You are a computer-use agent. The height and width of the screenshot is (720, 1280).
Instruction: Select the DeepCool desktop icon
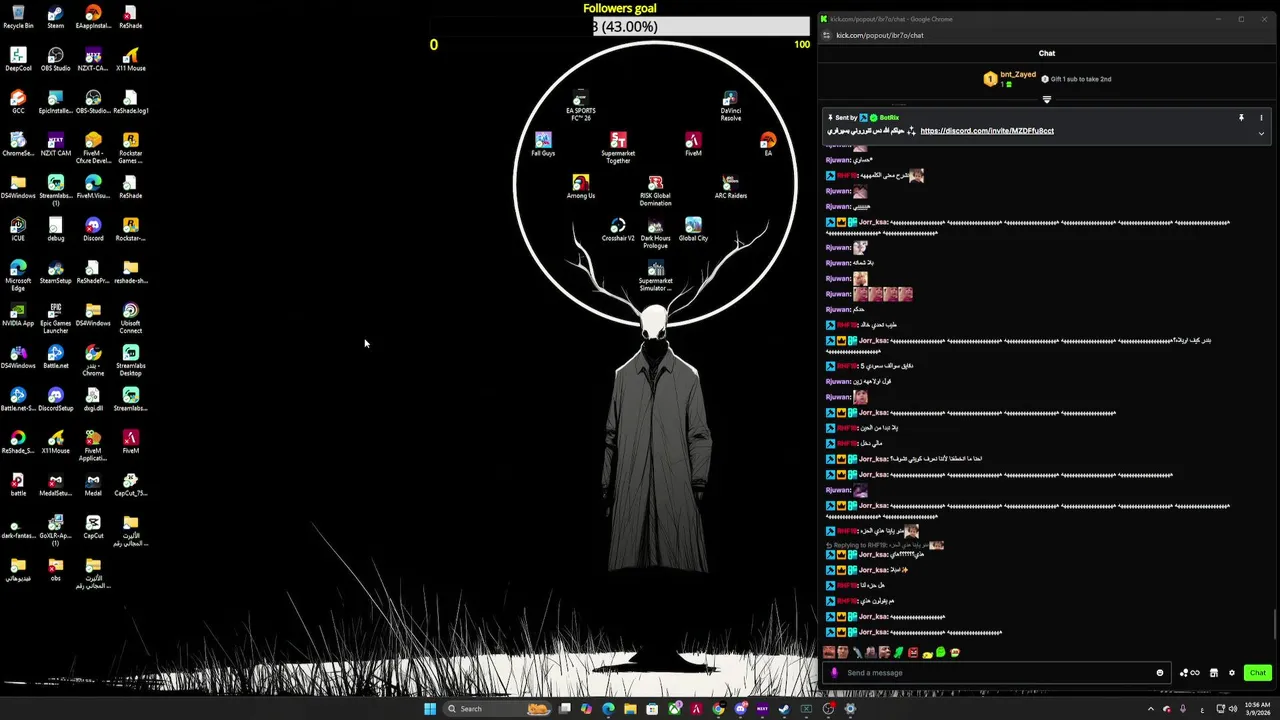coord(18,60)
